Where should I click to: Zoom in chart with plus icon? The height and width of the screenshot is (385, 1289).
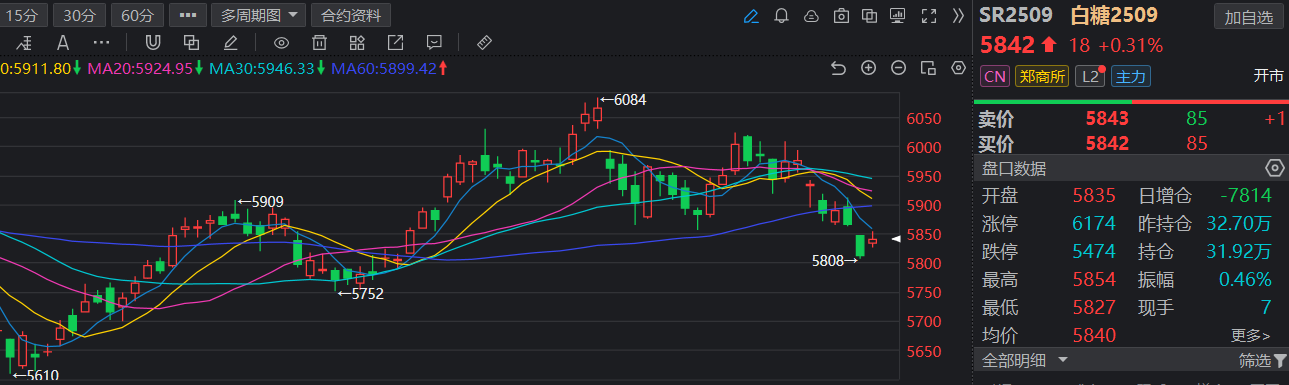[869, 68]
